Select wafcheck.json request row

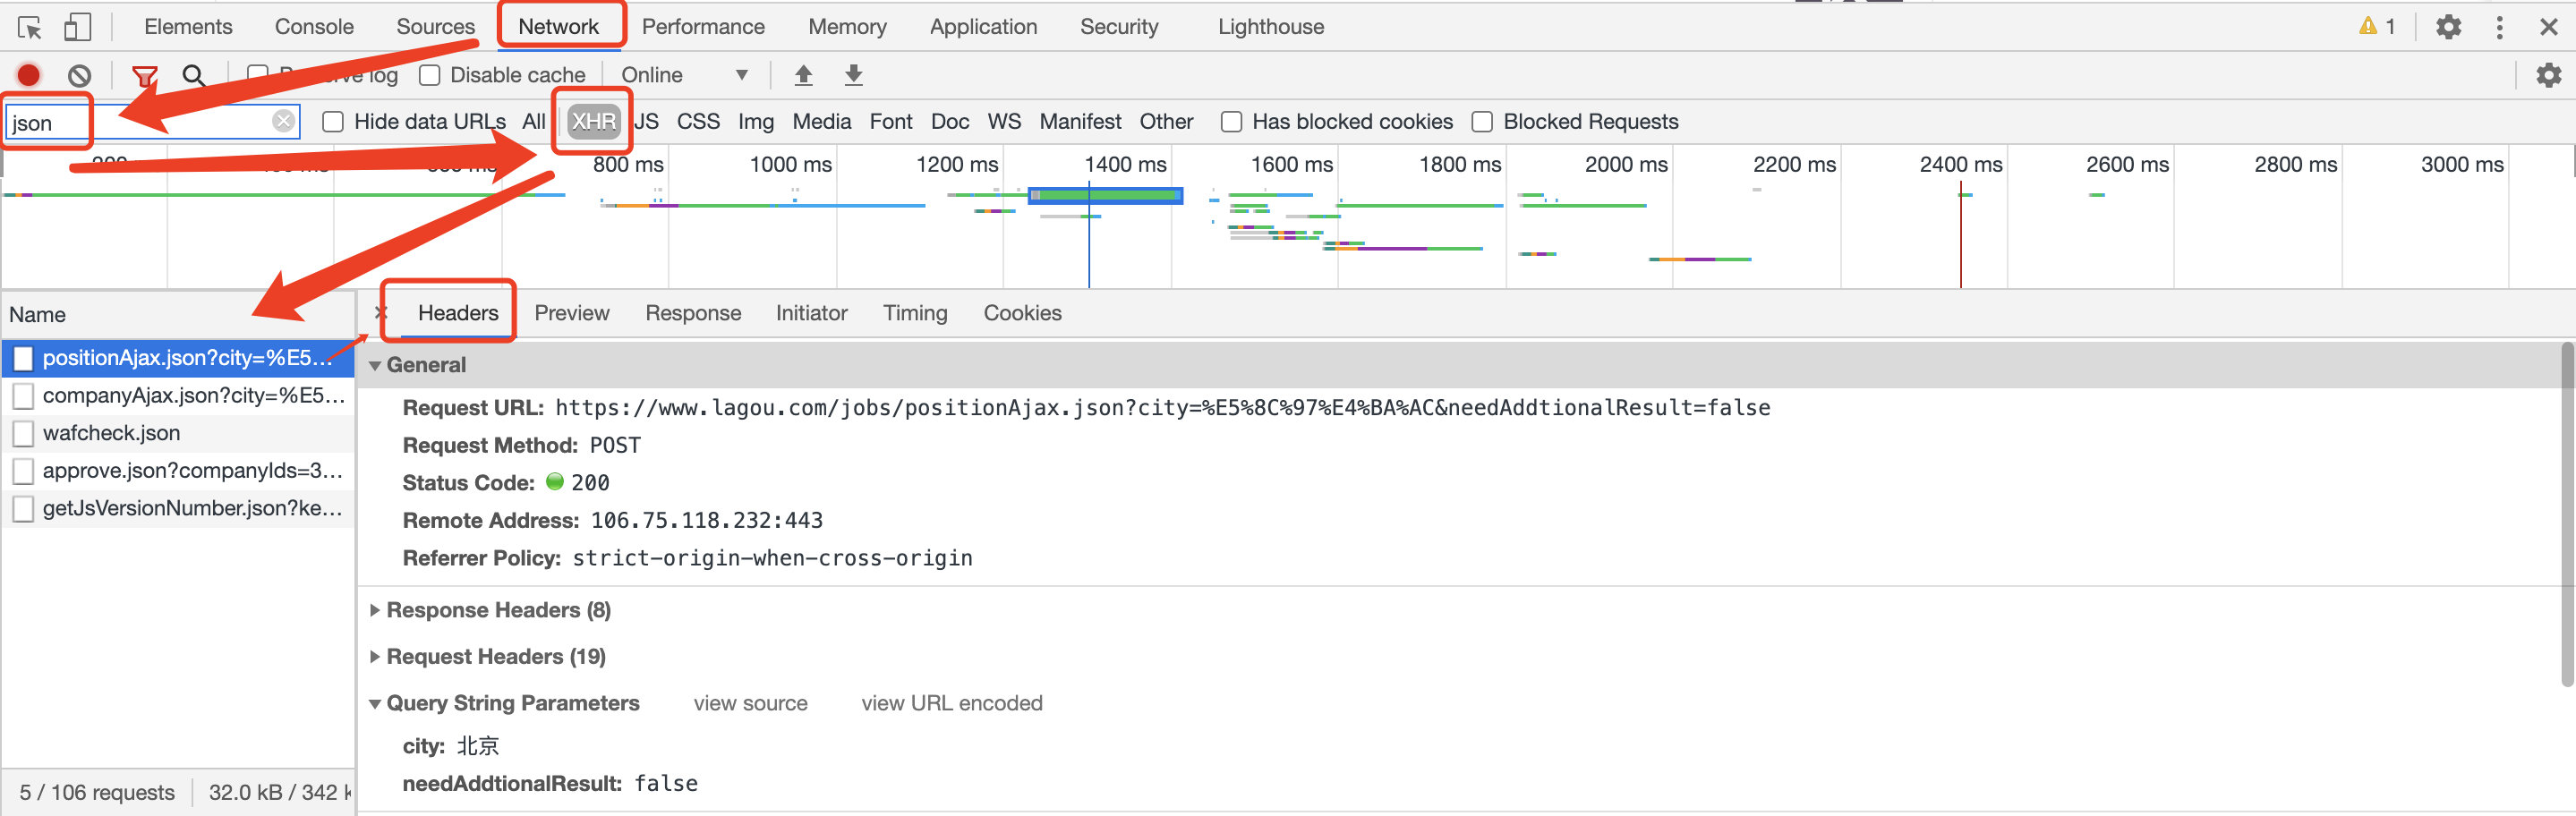tap(178, 433)
